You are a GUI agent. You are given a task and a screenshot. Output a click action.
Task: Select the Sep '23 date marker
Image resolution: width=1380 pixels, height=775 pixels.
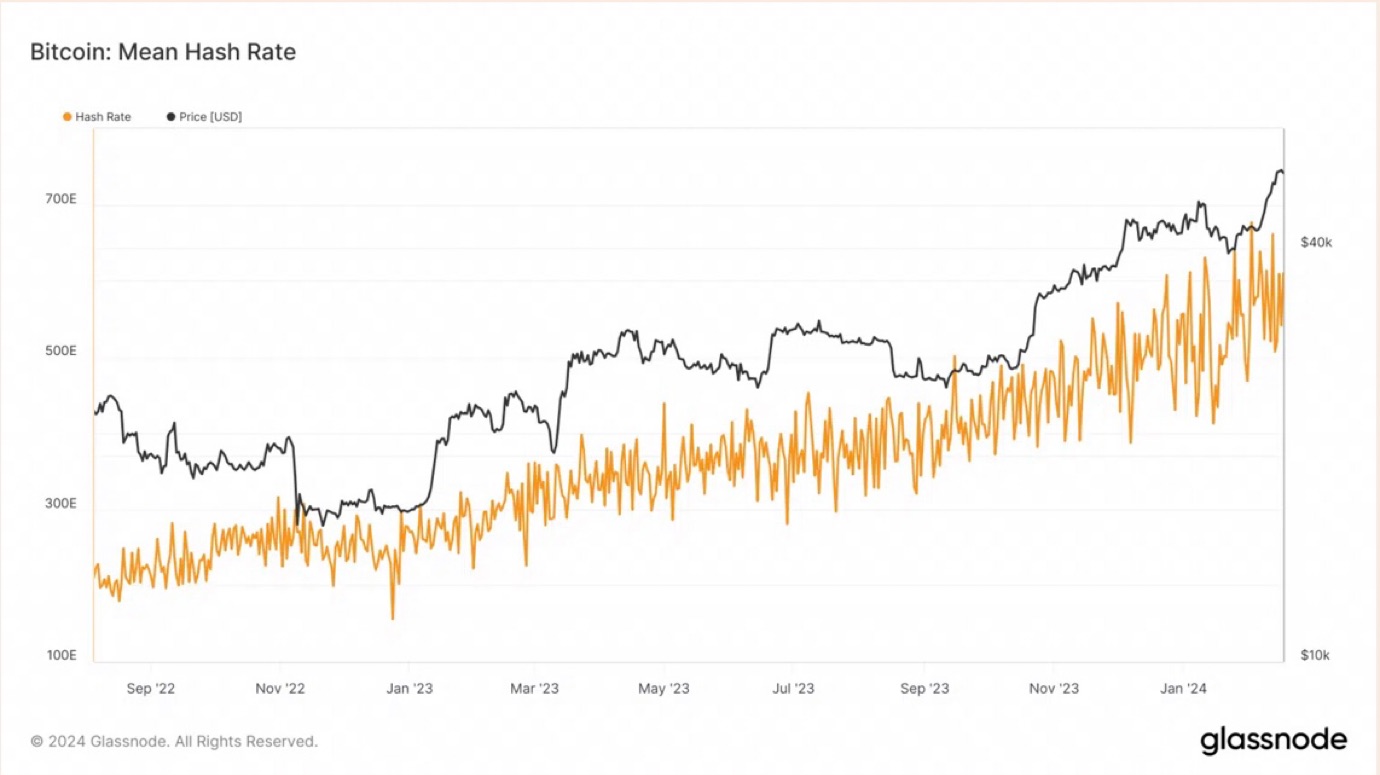pyautogui.click(x=924, y=688)
